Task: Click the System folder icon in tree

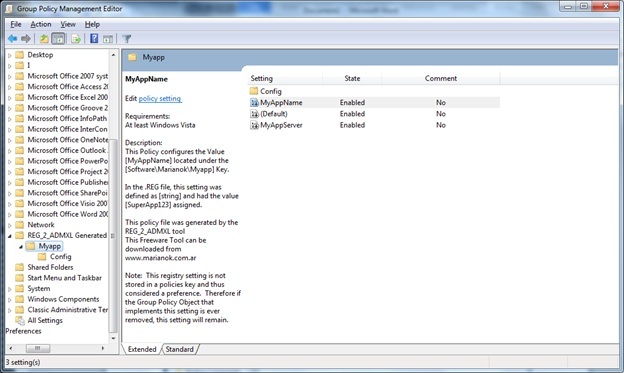Action: [x=20, y=289]
